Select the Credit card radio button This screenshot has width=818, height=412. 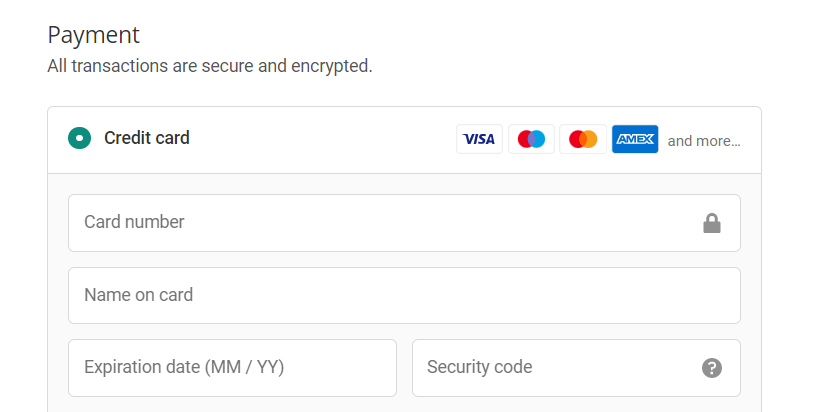(x=79, y=138)
